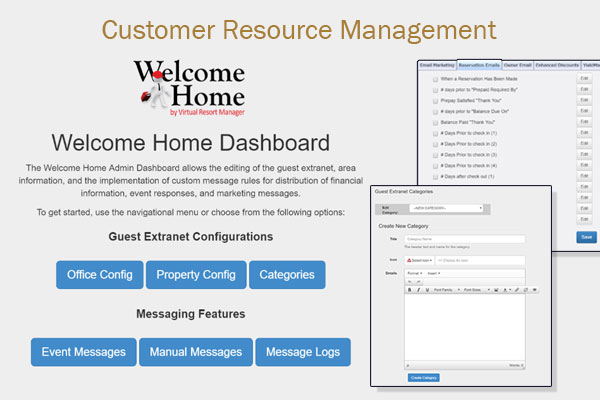Viewport: 600px width, 400px height.
Task: Open the Format menu in editor
Action: pyautogui.click(x=414, y=273)
